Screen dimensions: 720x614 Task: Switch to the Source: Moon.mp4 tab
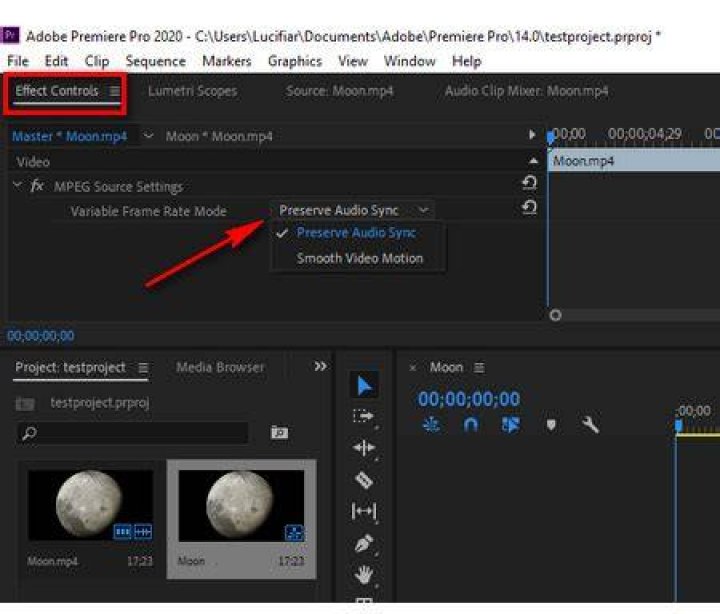[339, 91]
